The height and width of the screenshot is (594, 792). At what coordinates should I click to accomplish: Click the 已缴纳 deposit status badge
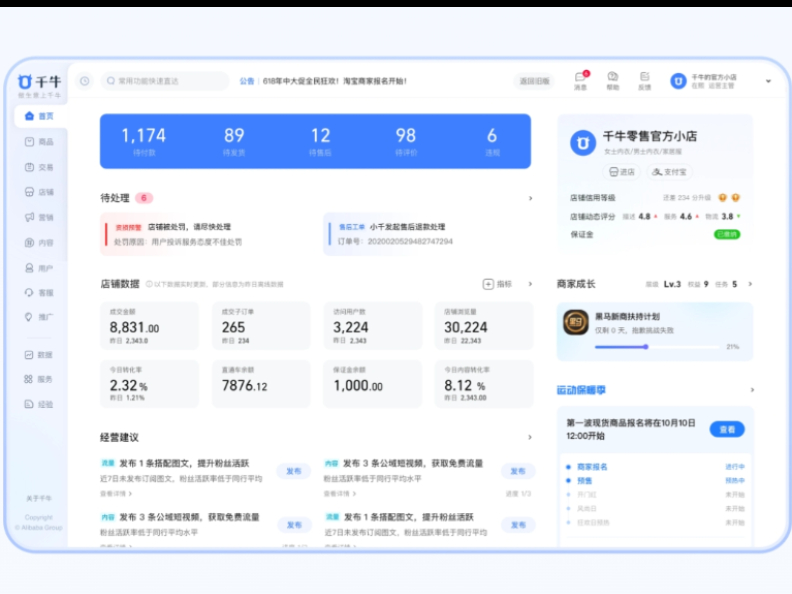pos(727,234)
